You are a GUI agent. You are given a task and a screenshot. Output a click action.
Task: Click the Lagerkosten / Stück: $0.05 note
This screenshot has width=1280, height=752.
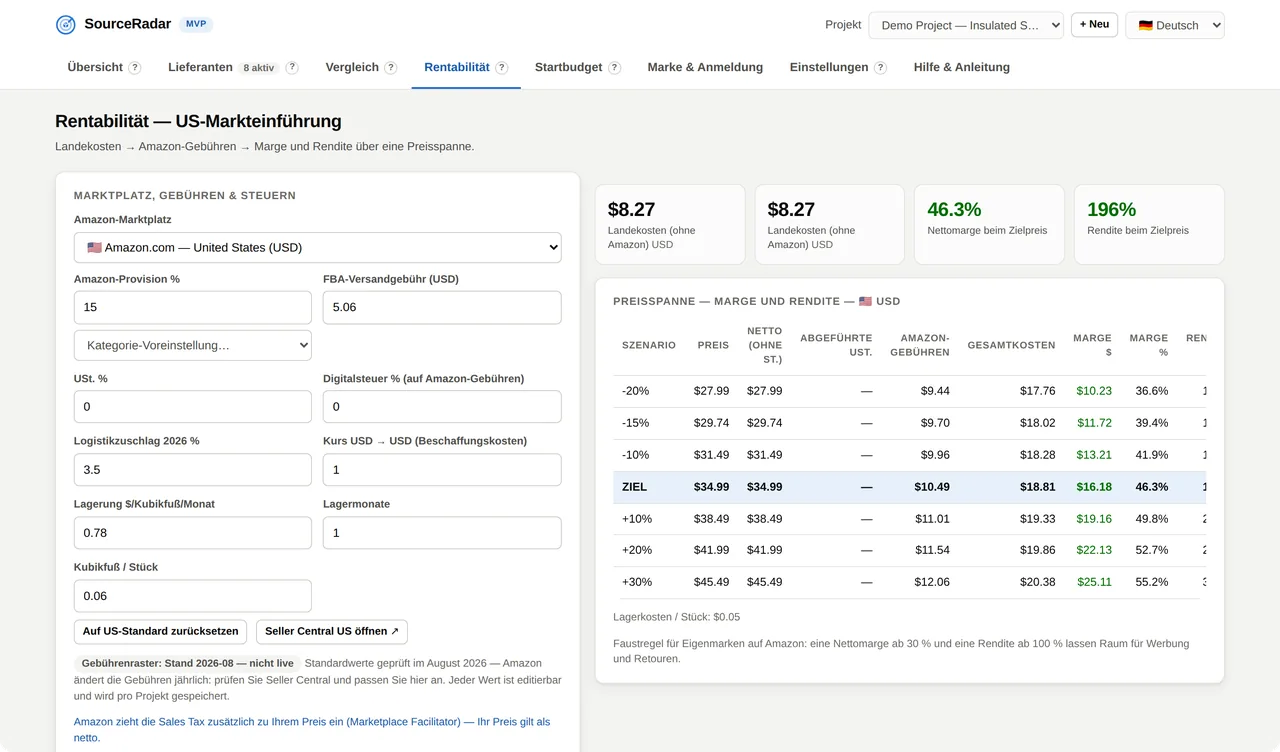(676, 617)
